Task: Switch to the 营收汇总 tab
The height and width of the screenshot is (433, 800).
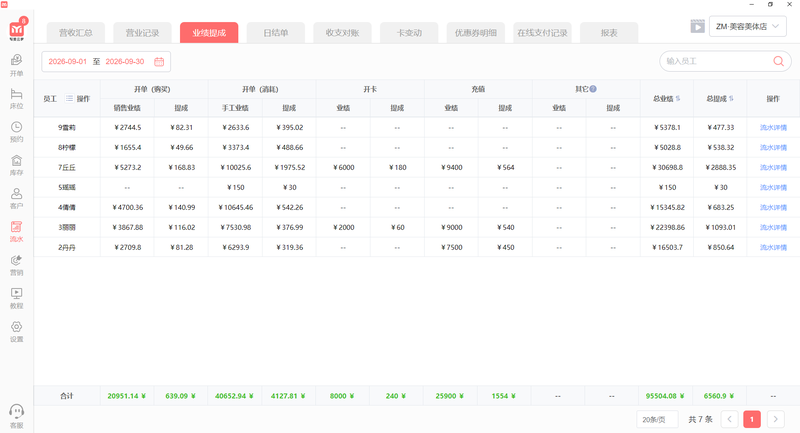Action: (76, 33)
